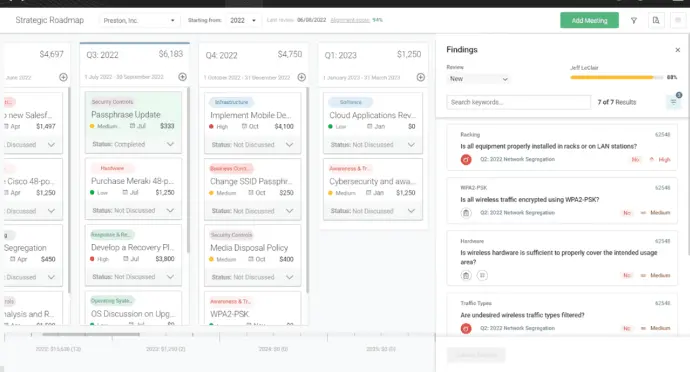Click the 2023 total on timeline
This screenshot has width=690, height=372.
pos(165,349)
